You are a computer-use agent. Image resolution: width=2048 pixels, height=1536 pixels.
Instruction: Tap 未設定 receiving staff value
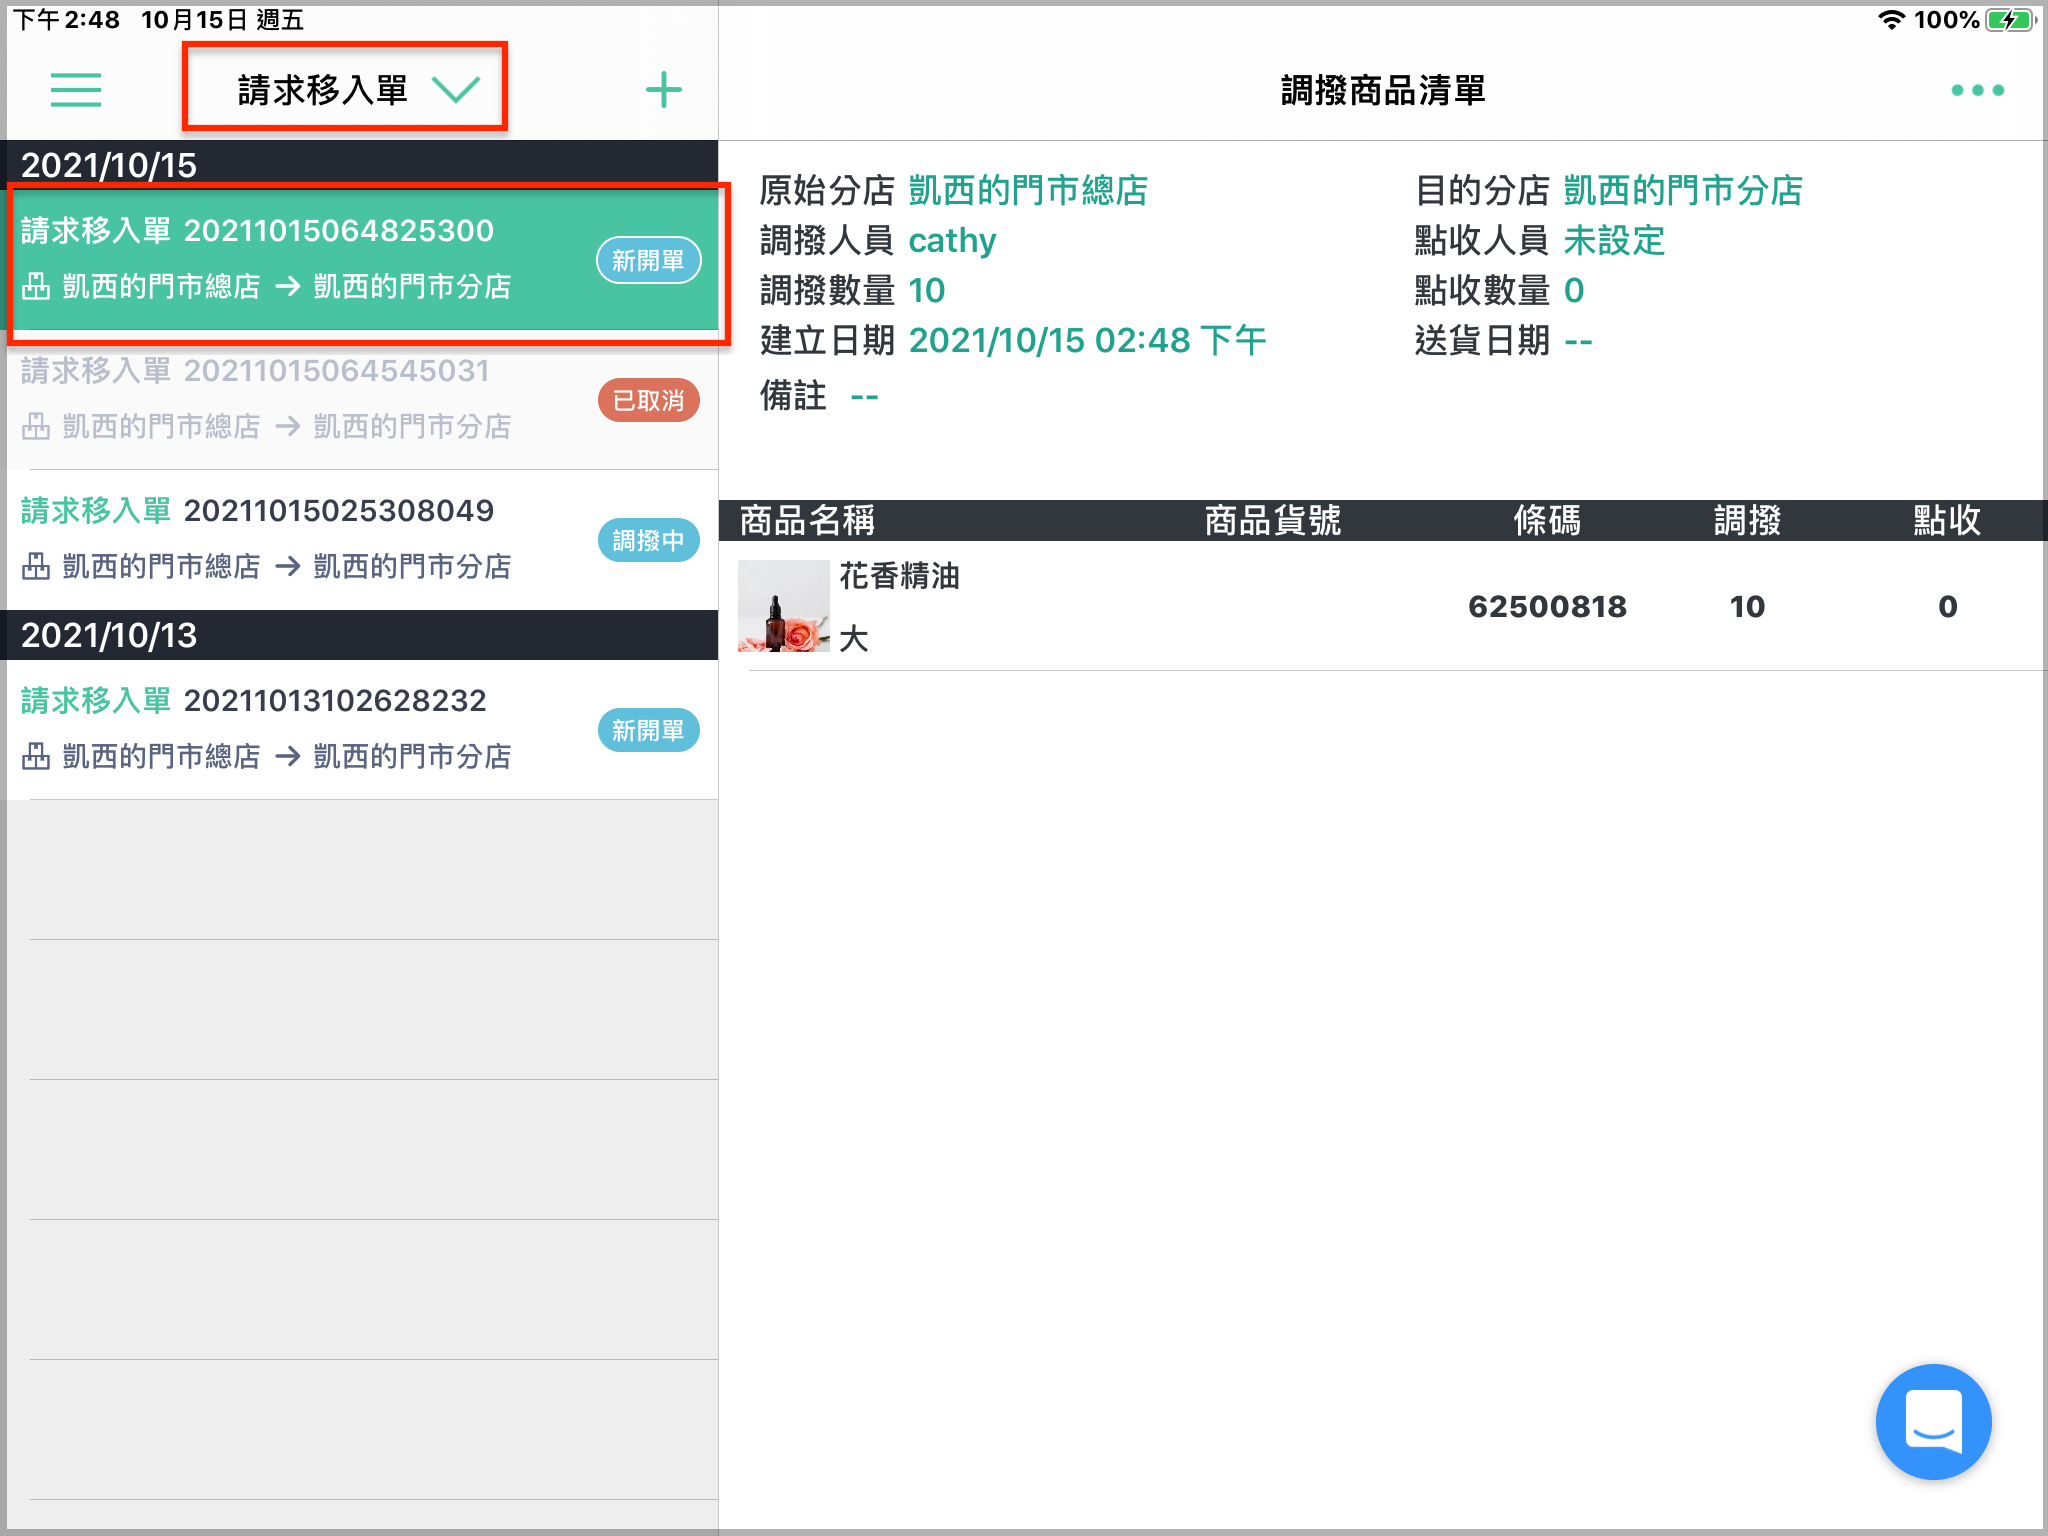coord(1614,240)
